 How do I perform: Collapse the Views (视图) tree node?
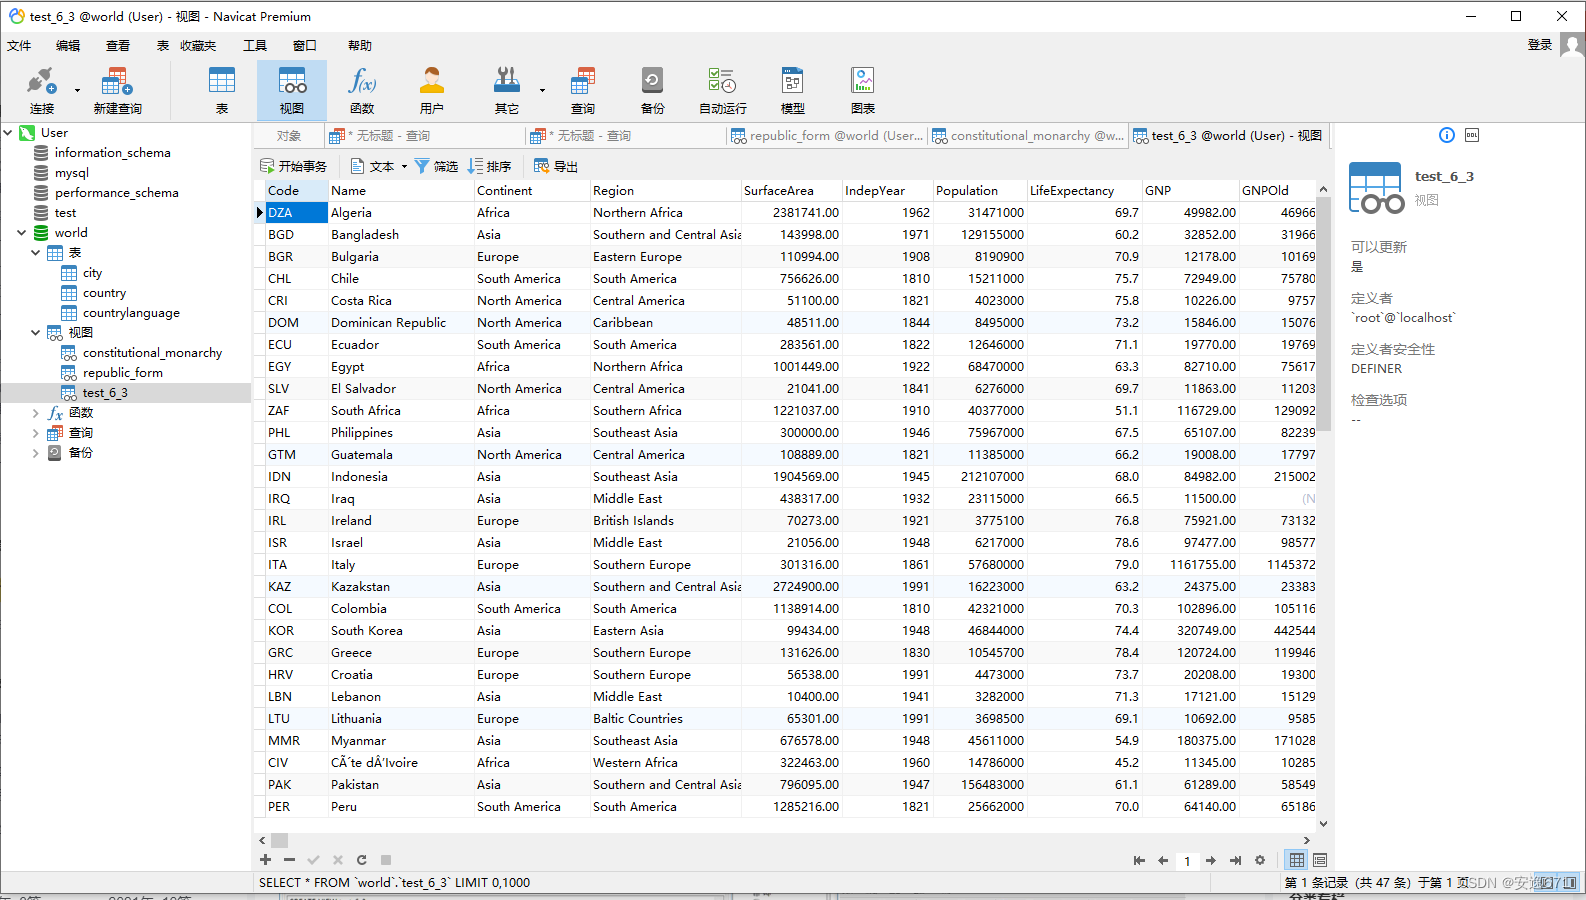[x=36, y=332]
